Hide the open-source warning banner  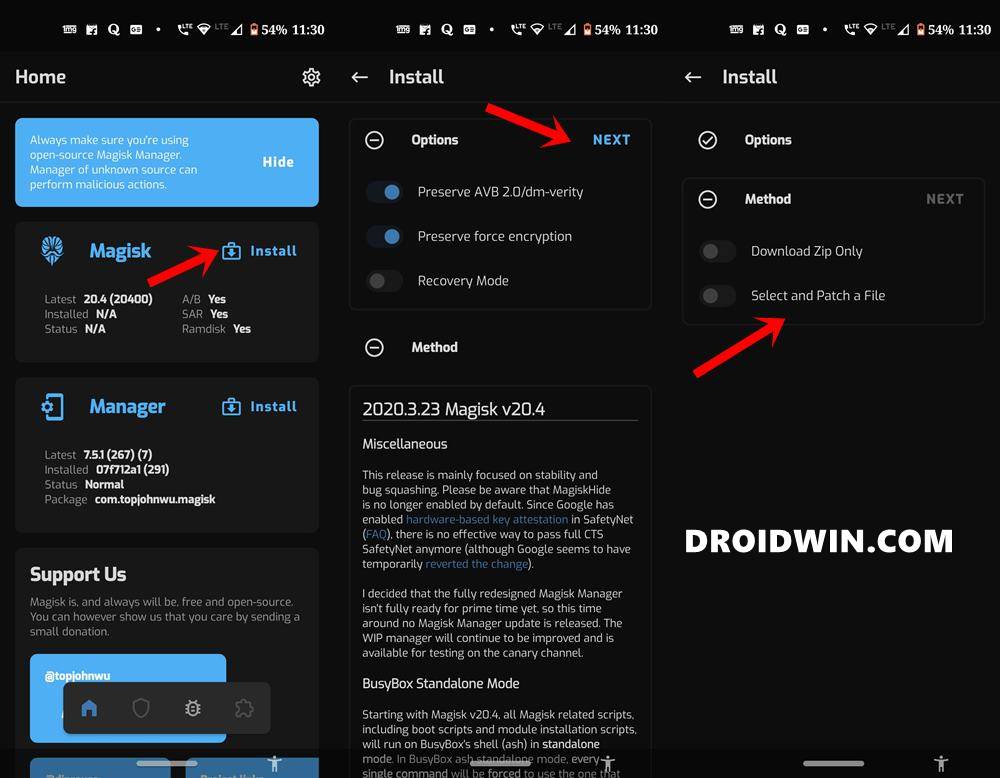pyautogui.click(x=278, y=162)
